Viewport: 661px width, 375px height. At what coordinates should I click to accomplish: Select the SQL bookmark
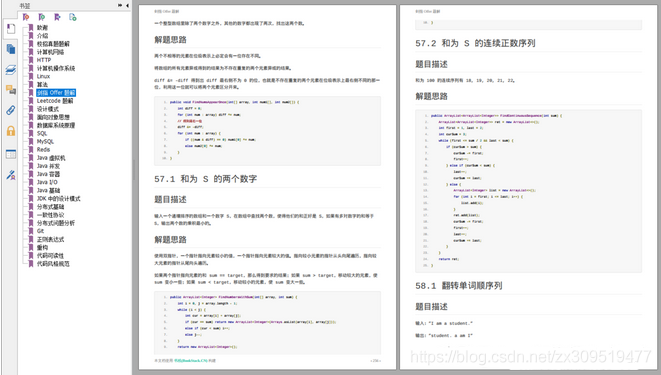42,133
